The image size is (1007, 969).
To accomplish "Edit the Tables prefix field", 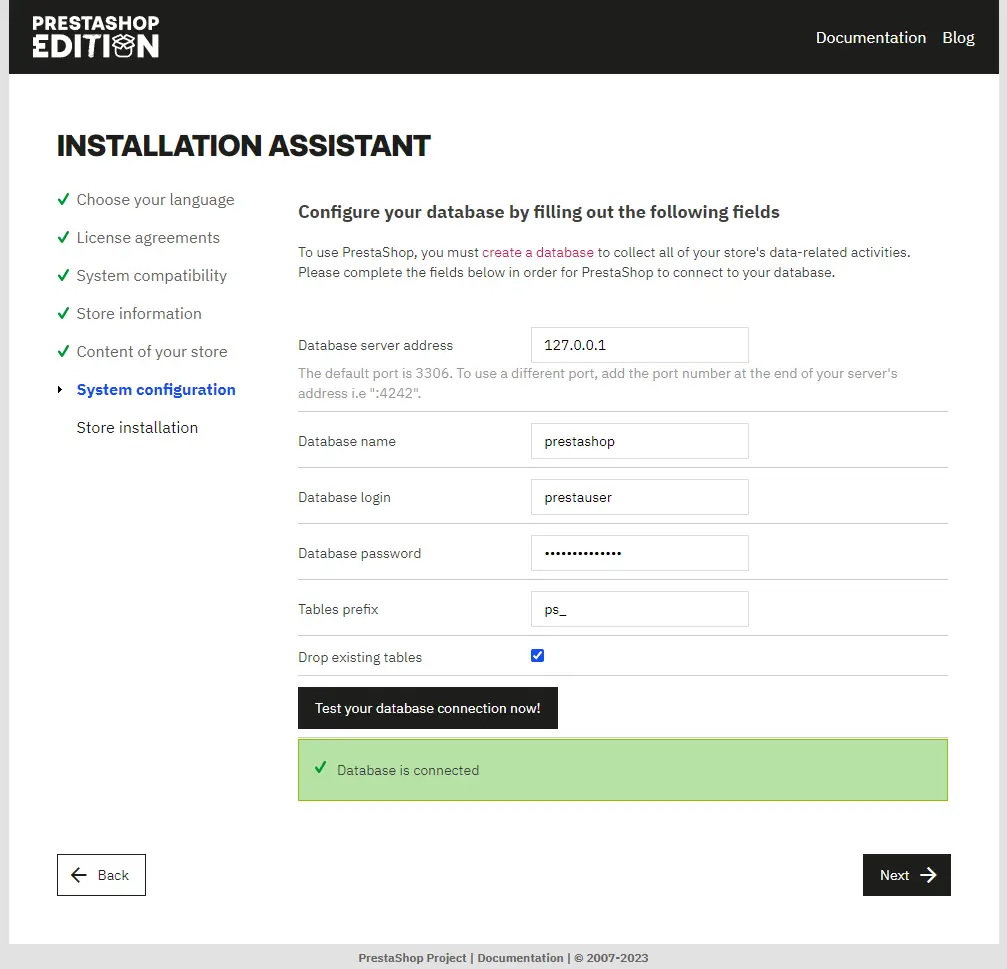I will point(640,609).
